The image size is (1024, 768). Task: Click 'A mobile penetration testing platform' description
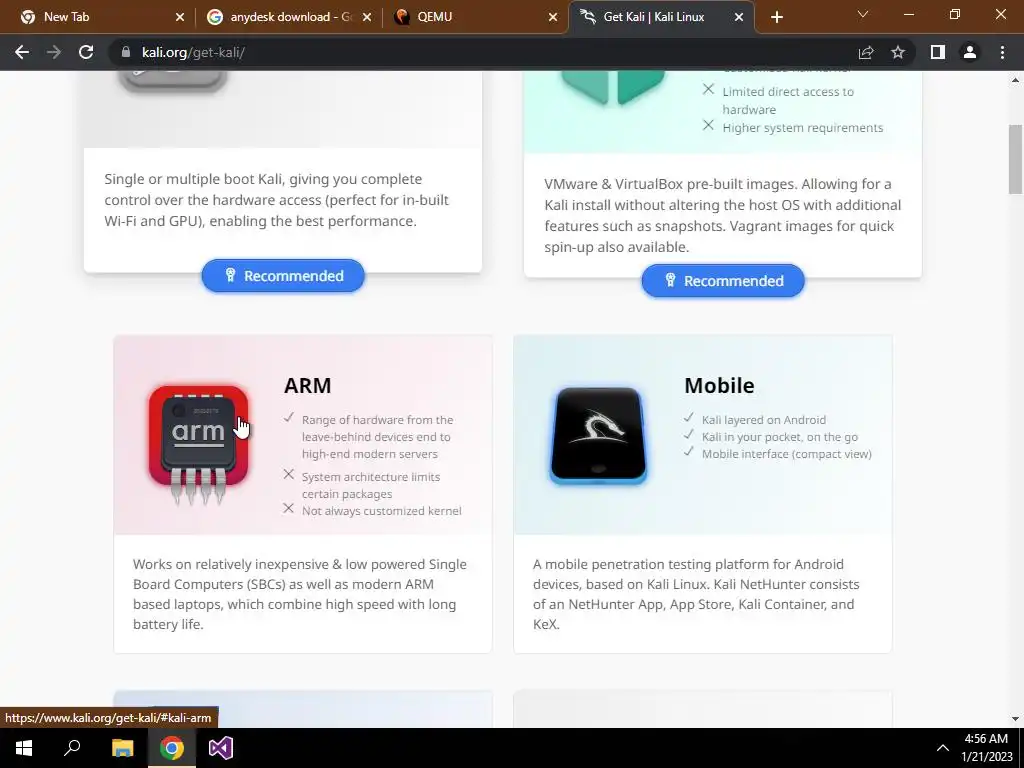click(x=696, y=594)
